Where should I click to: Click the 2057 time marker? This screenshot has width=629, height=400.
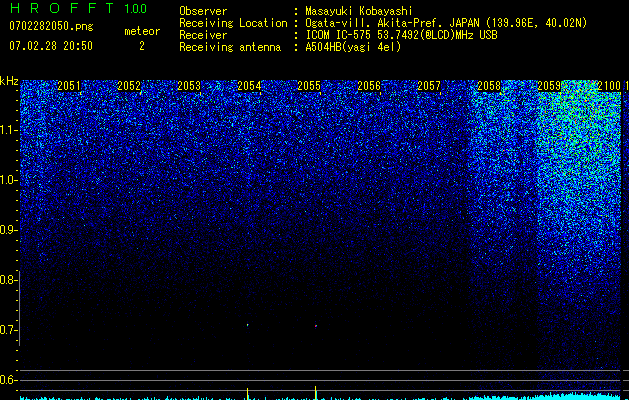tap(429, 86)
